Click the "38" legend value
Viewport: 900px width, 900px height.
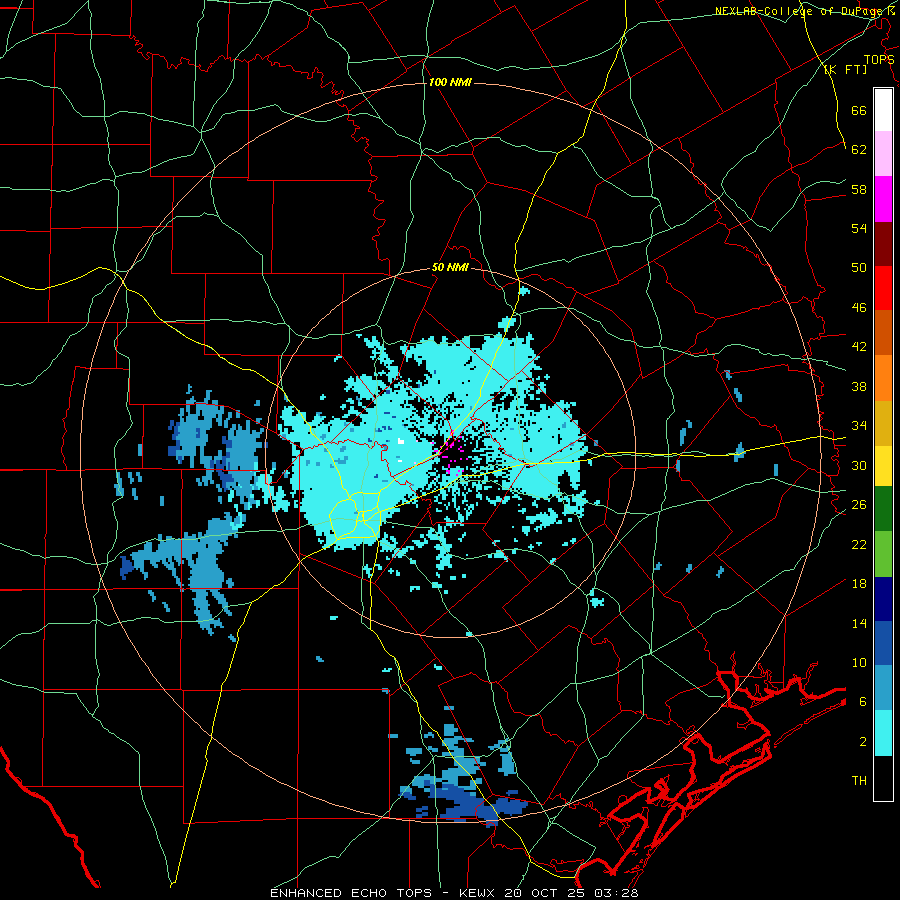(859, 386)
